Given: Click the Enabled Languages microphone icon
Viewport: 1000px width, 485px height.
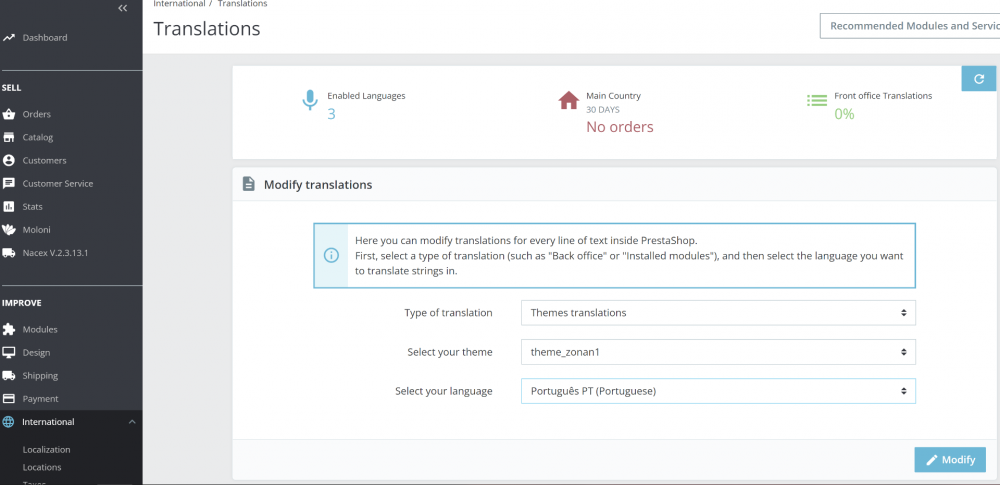Looking at the screenshot, I should pos(309,101).
